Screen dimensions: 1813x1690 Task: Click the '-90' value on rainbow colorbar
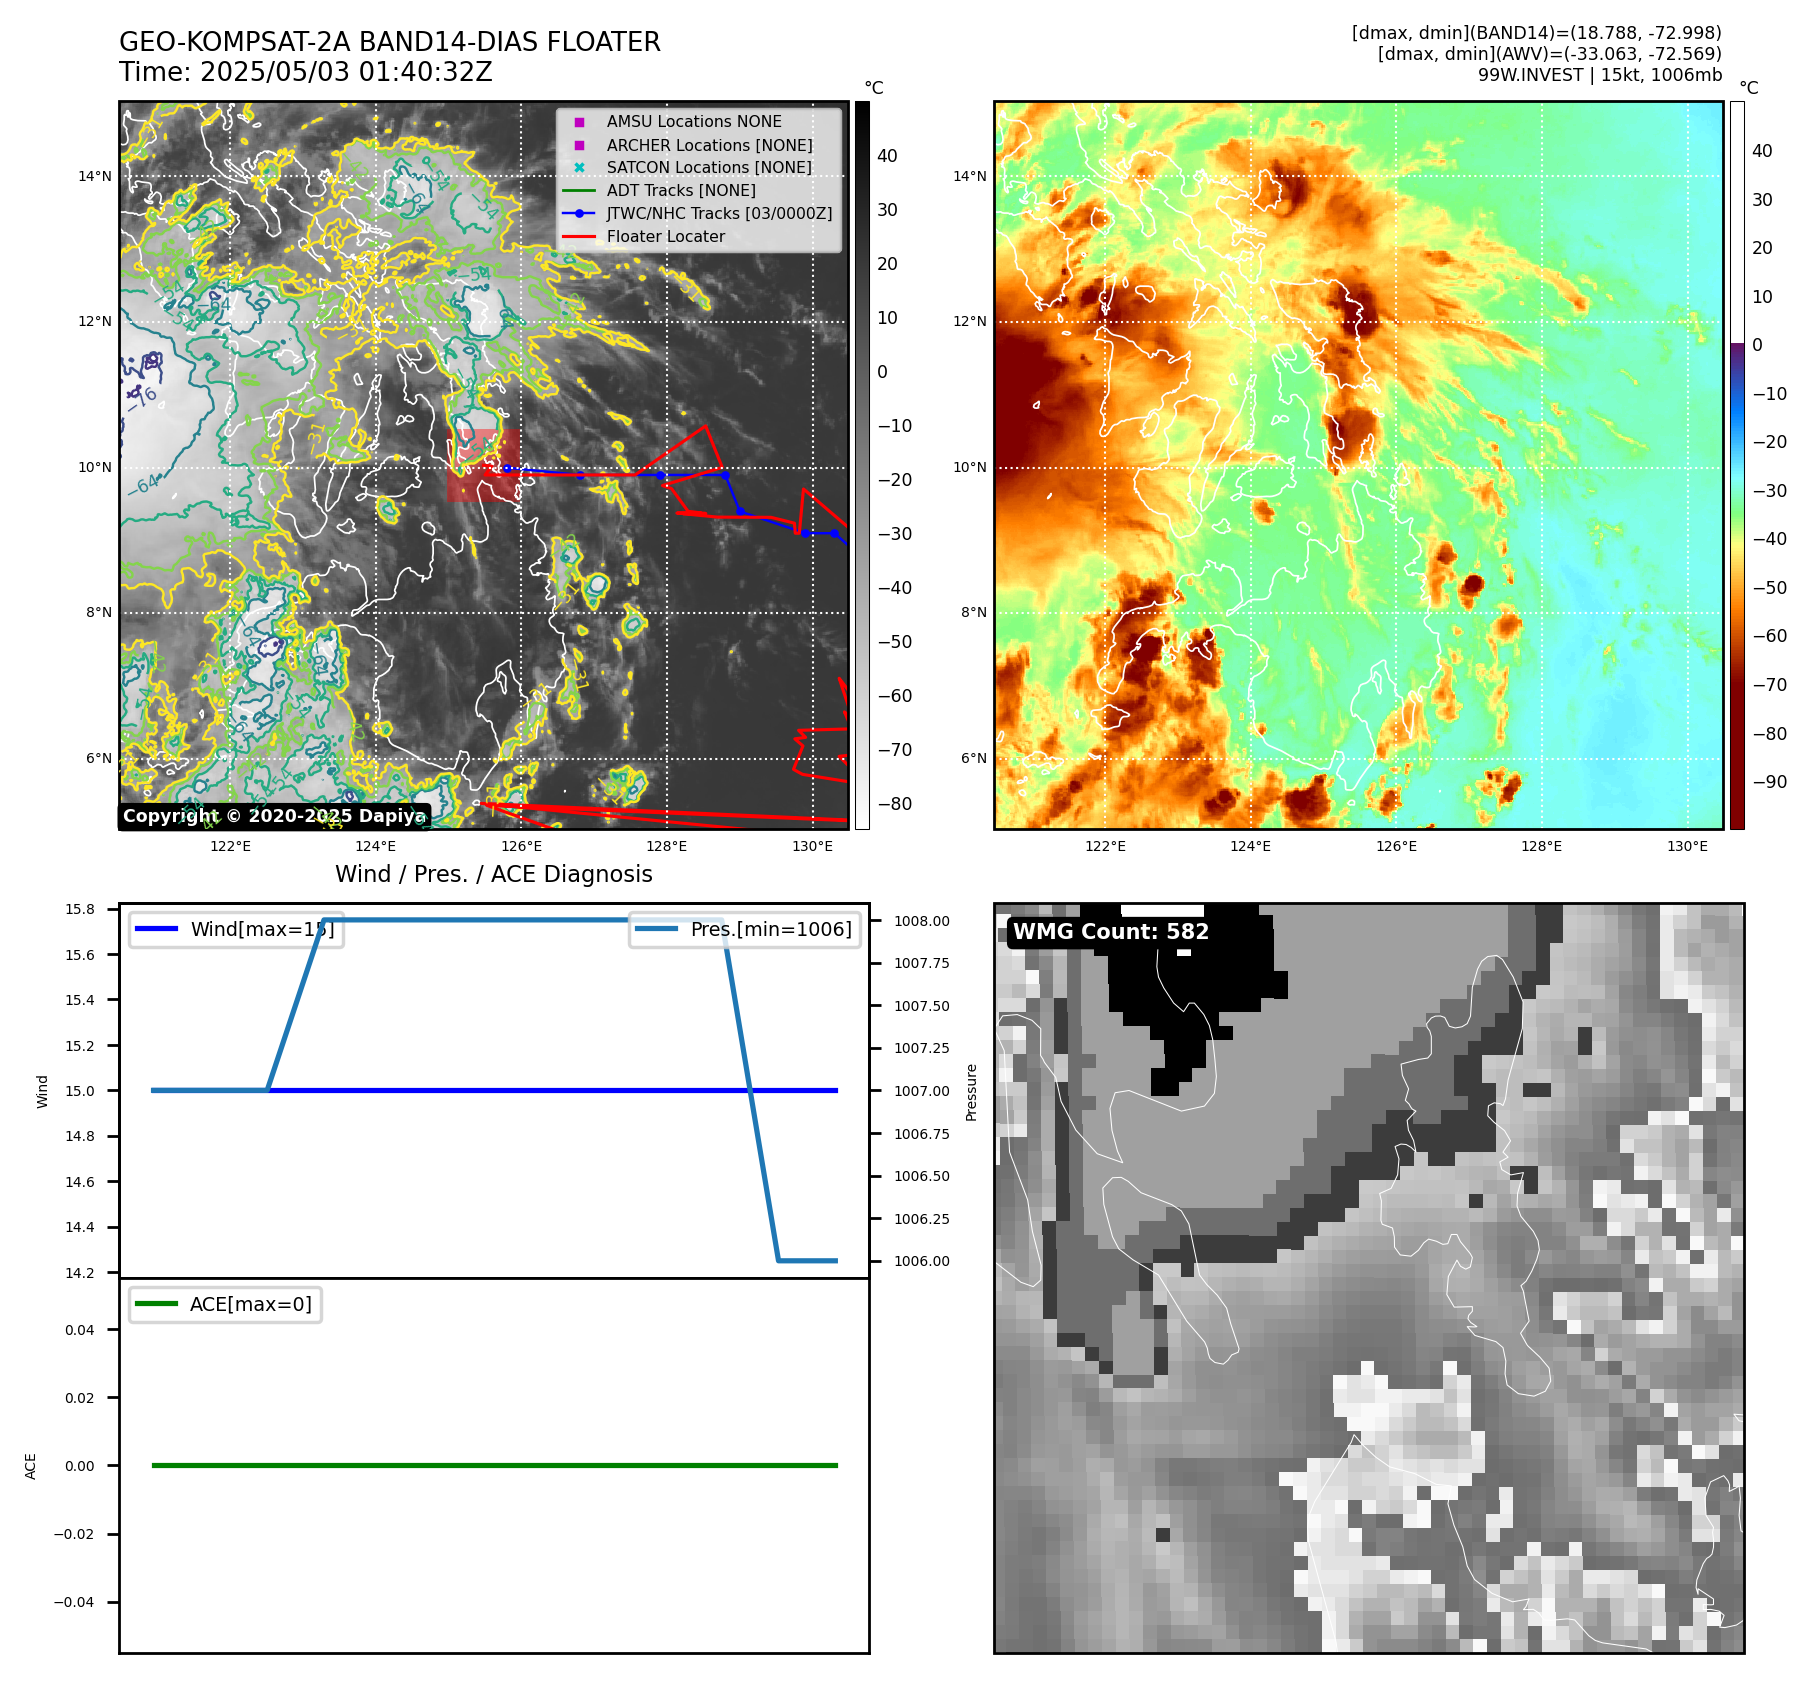point(1770,782)
